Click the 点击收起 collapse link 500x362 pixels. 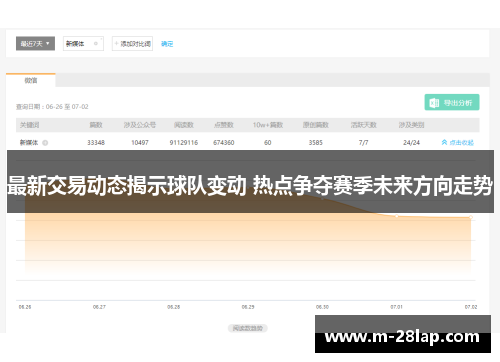[x=458, y=143]
